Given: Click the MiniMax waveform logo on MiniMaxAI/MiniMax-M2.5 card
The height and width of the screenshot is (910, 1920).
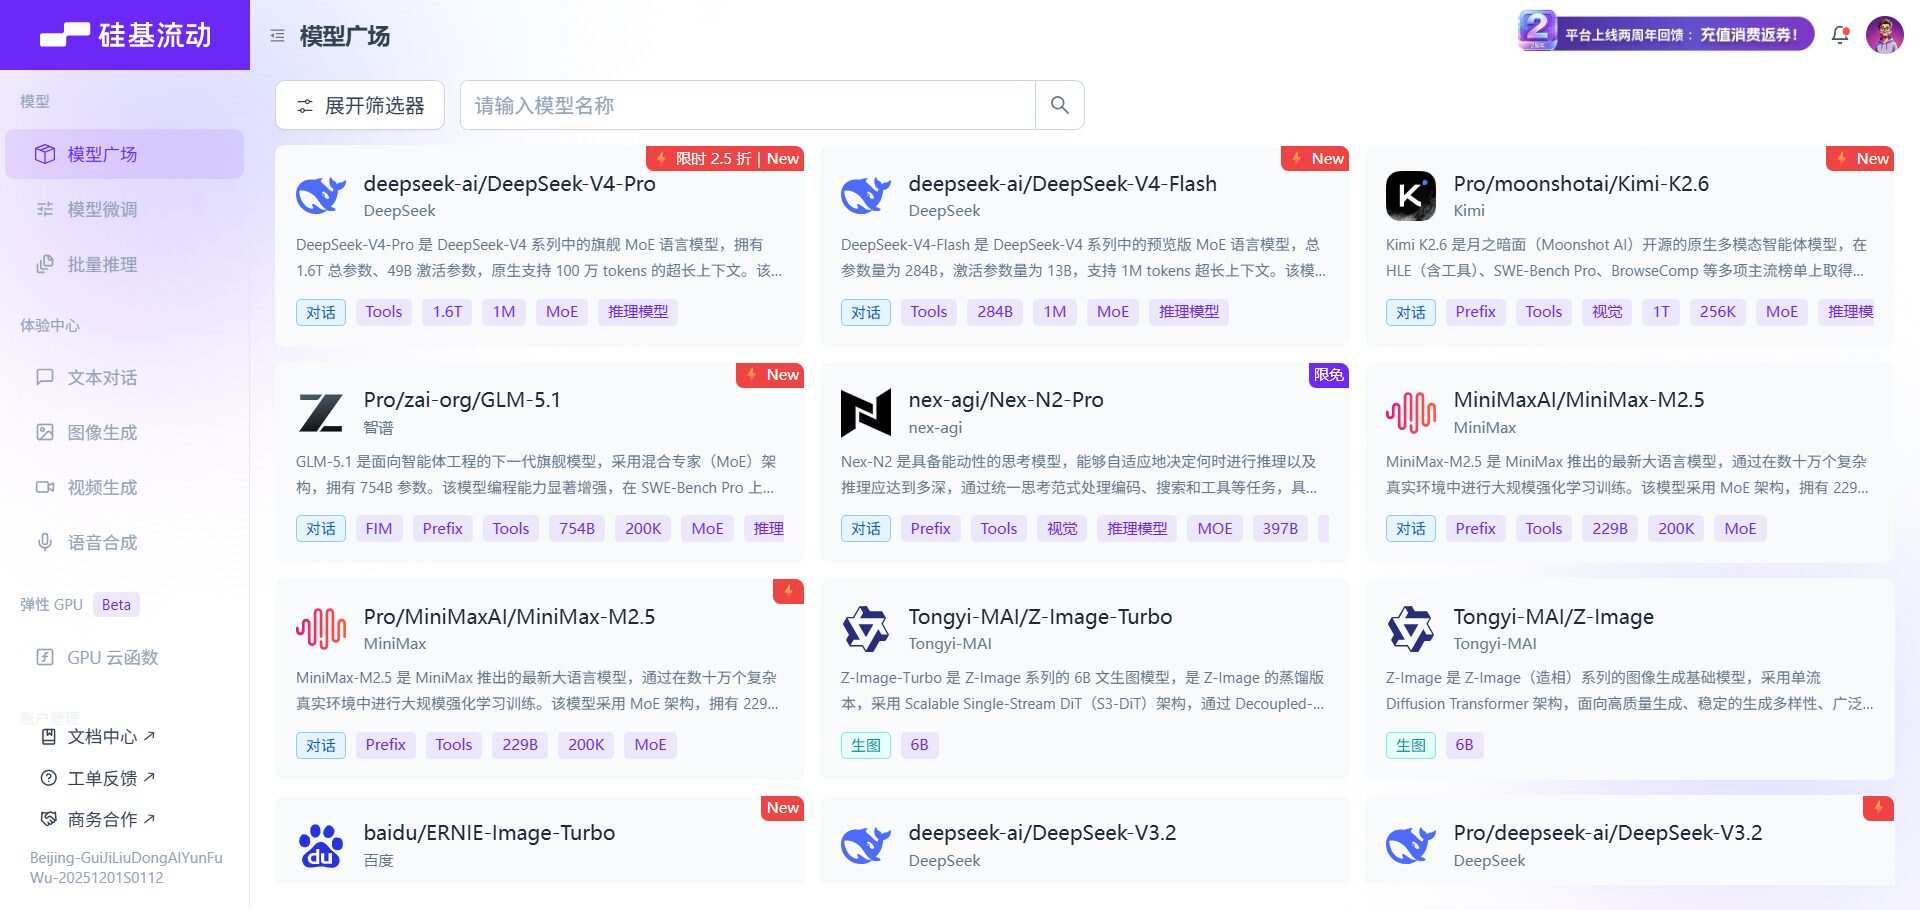Looking at the screenshot, I should pyautogui.click(x=1411, y=412).
